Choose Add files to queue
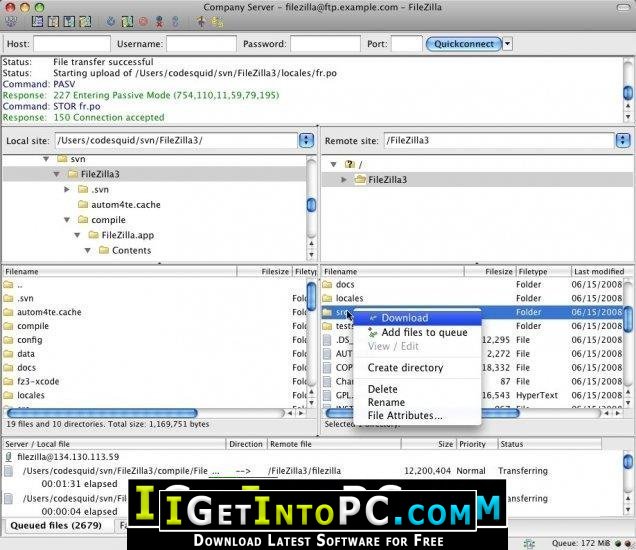Screen dimensions: 636x550 point(417,332)
